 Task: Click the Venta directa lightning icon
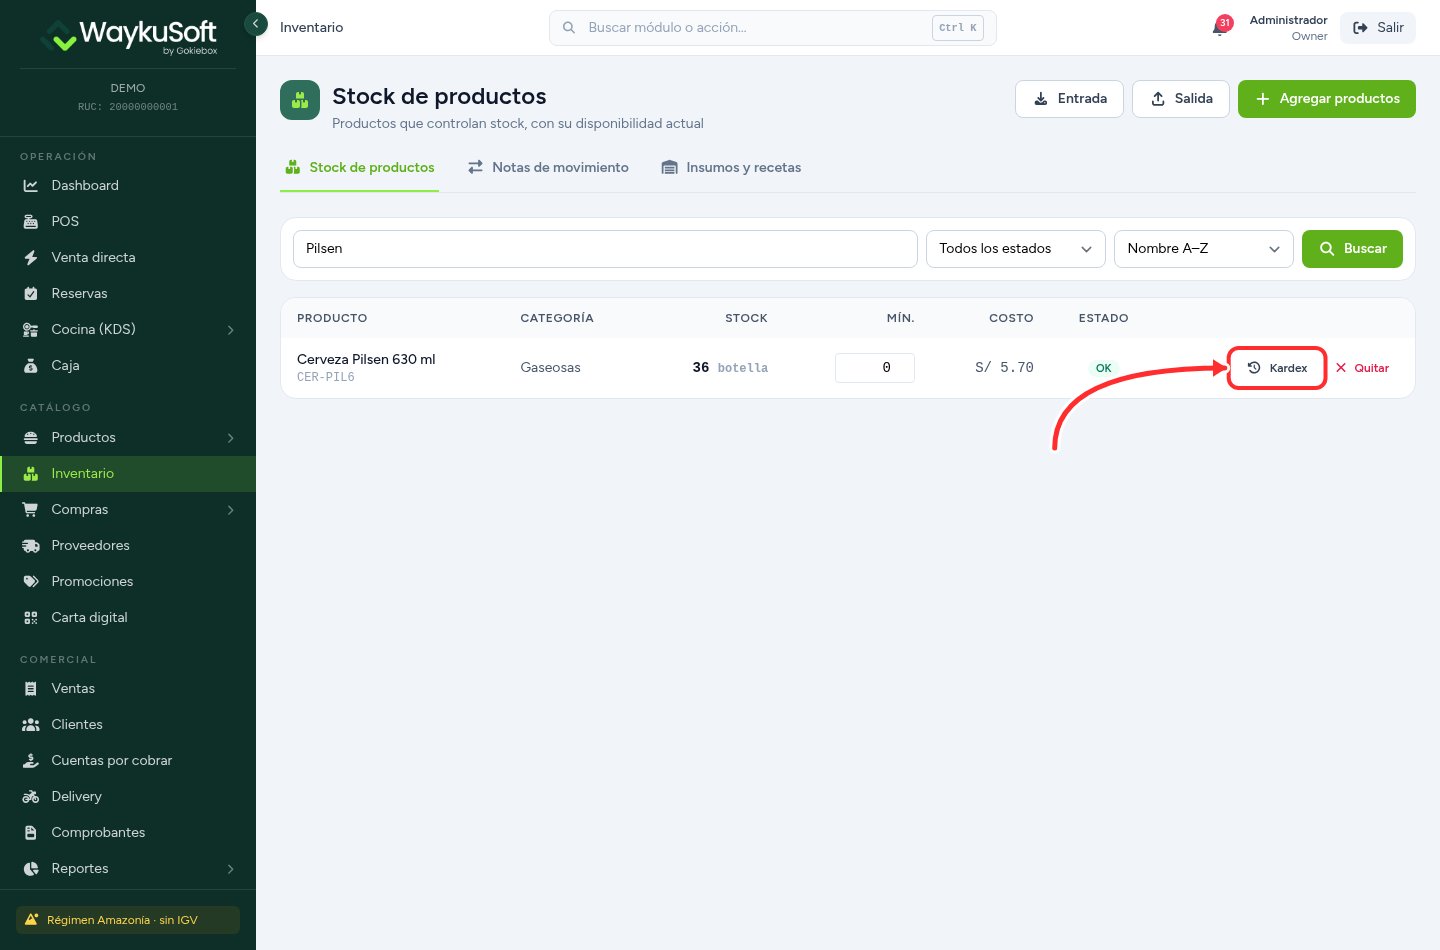[31, 257]
